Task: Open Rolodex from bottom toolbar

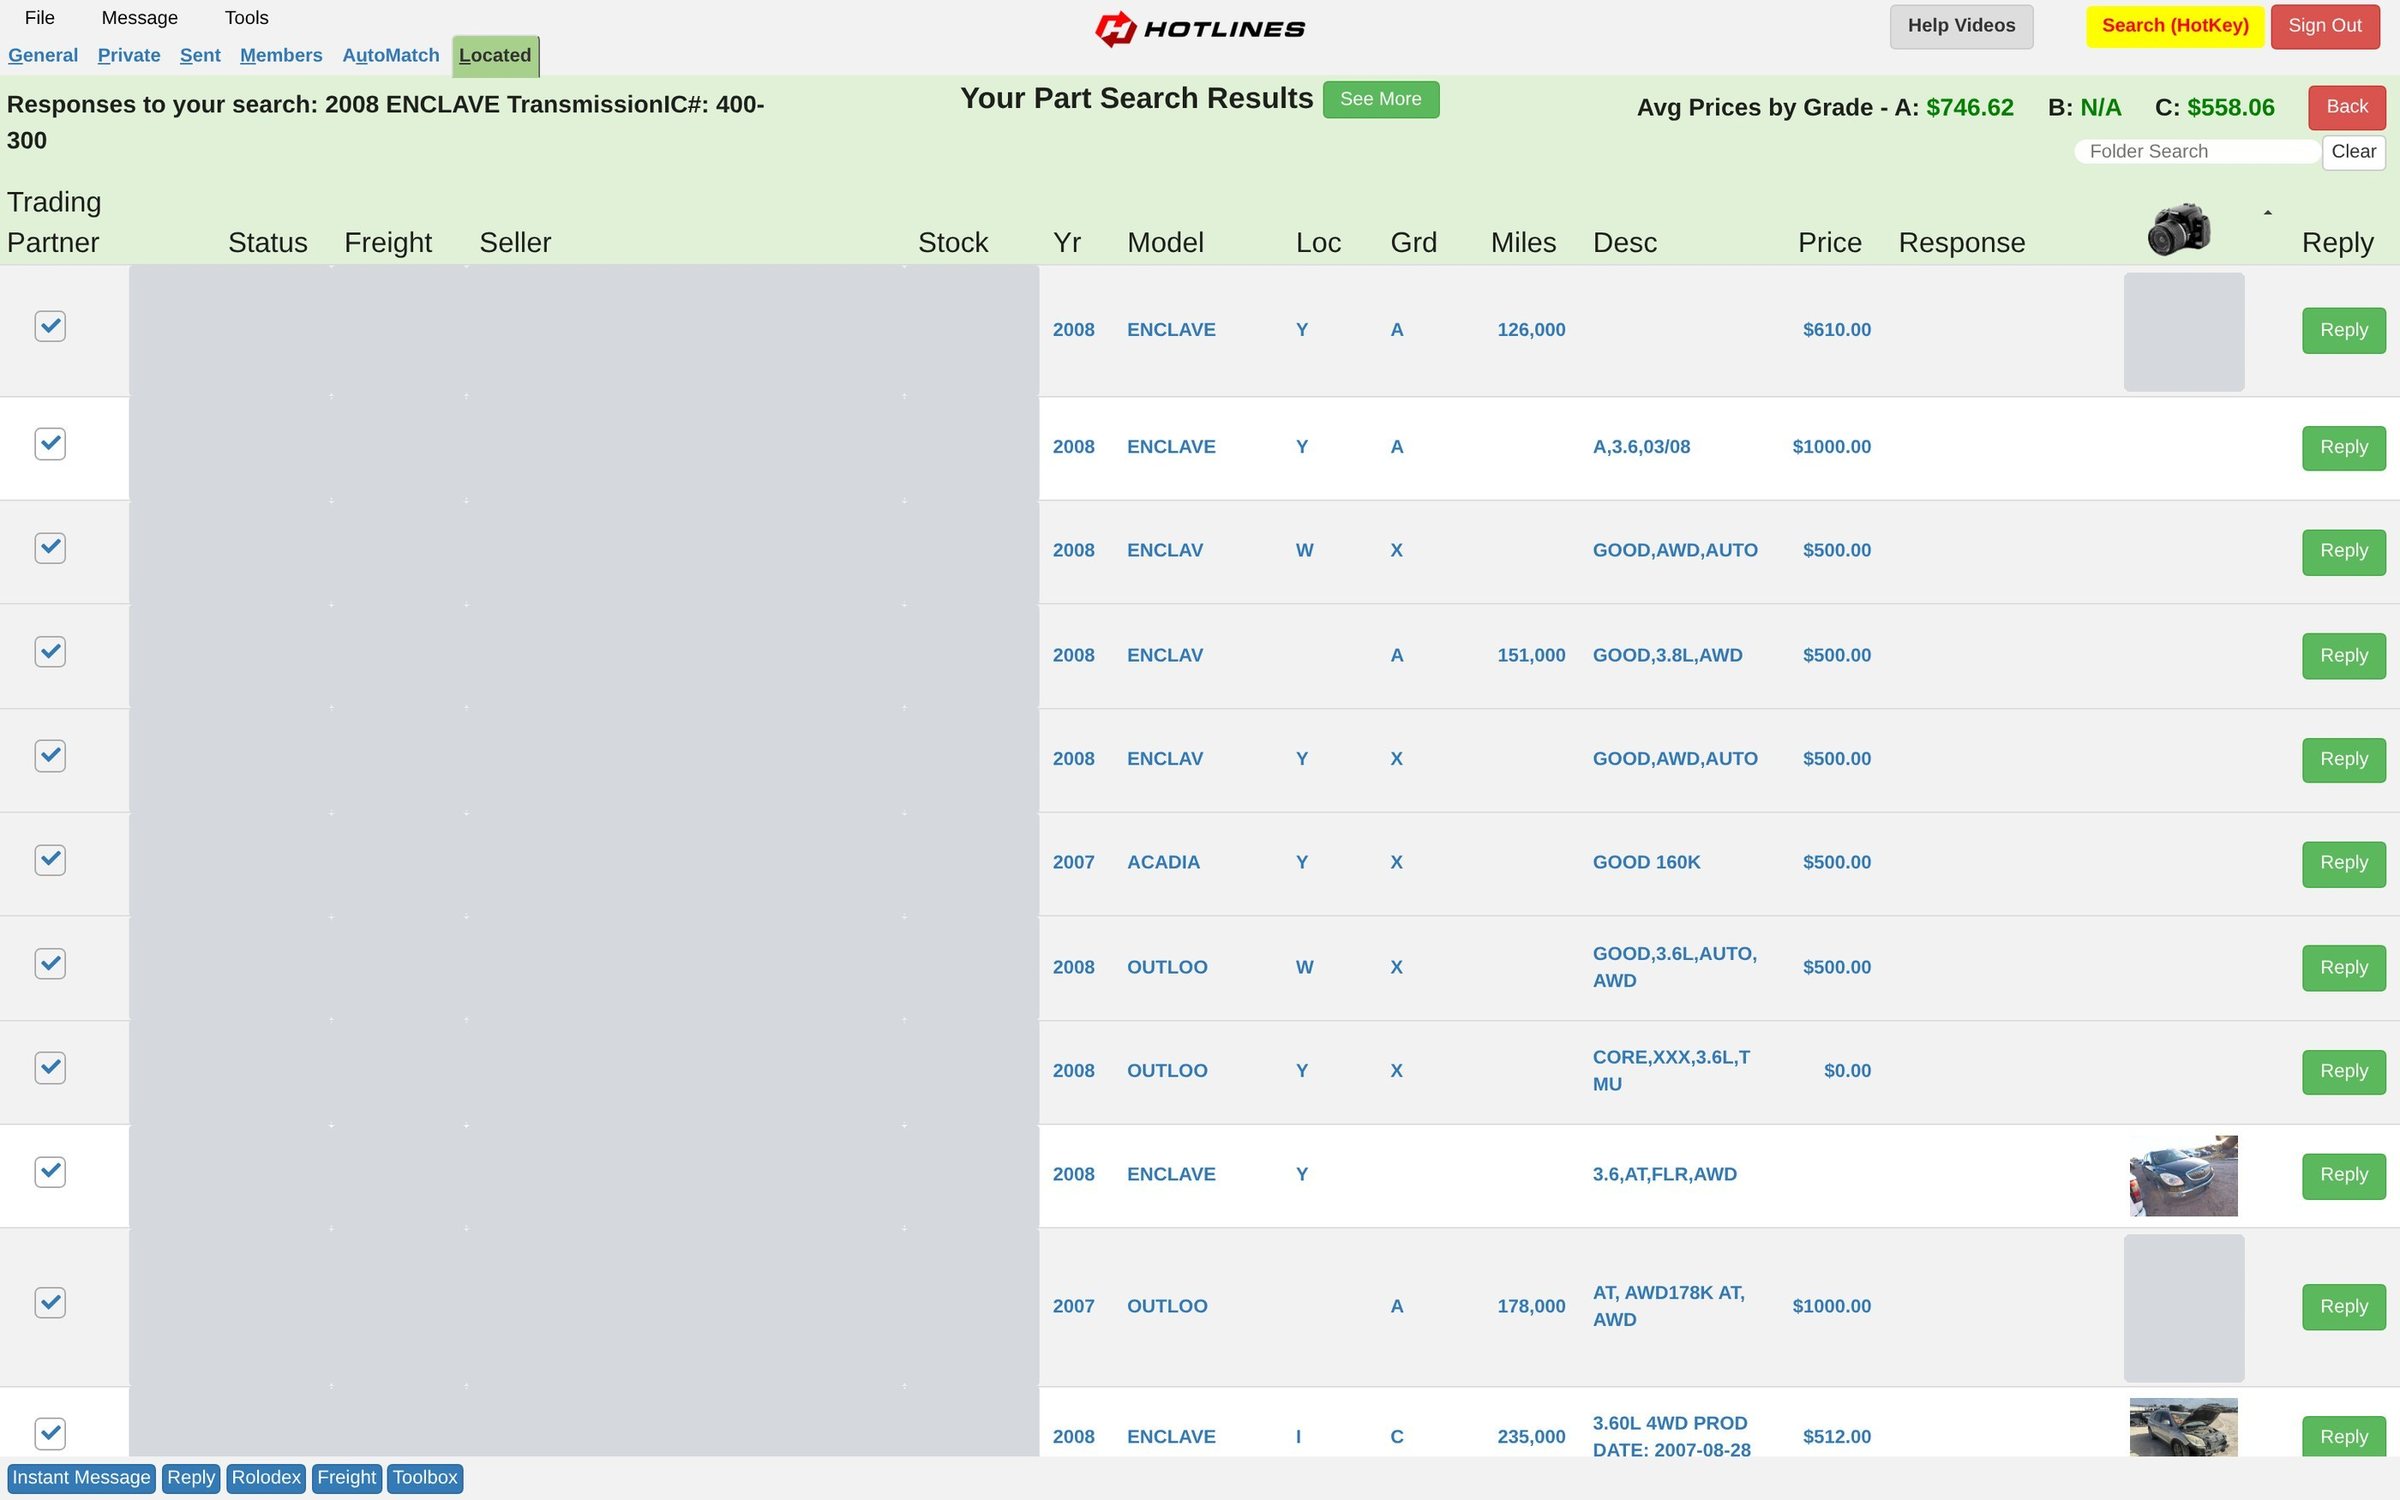Action: tap(266, 1478)
